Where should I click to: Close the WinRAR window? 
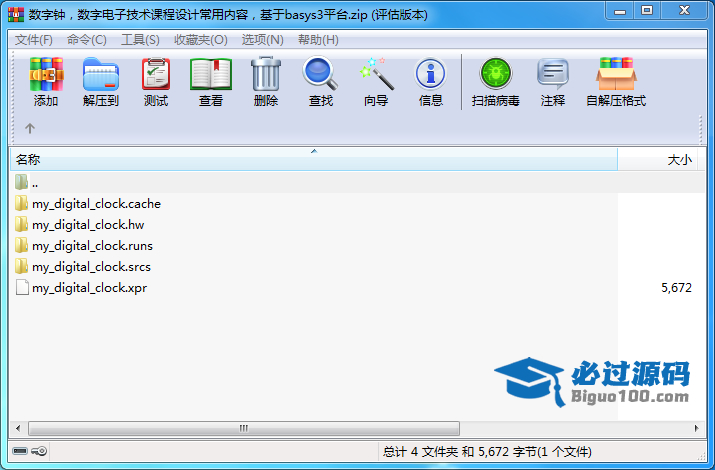click(684, 11)
